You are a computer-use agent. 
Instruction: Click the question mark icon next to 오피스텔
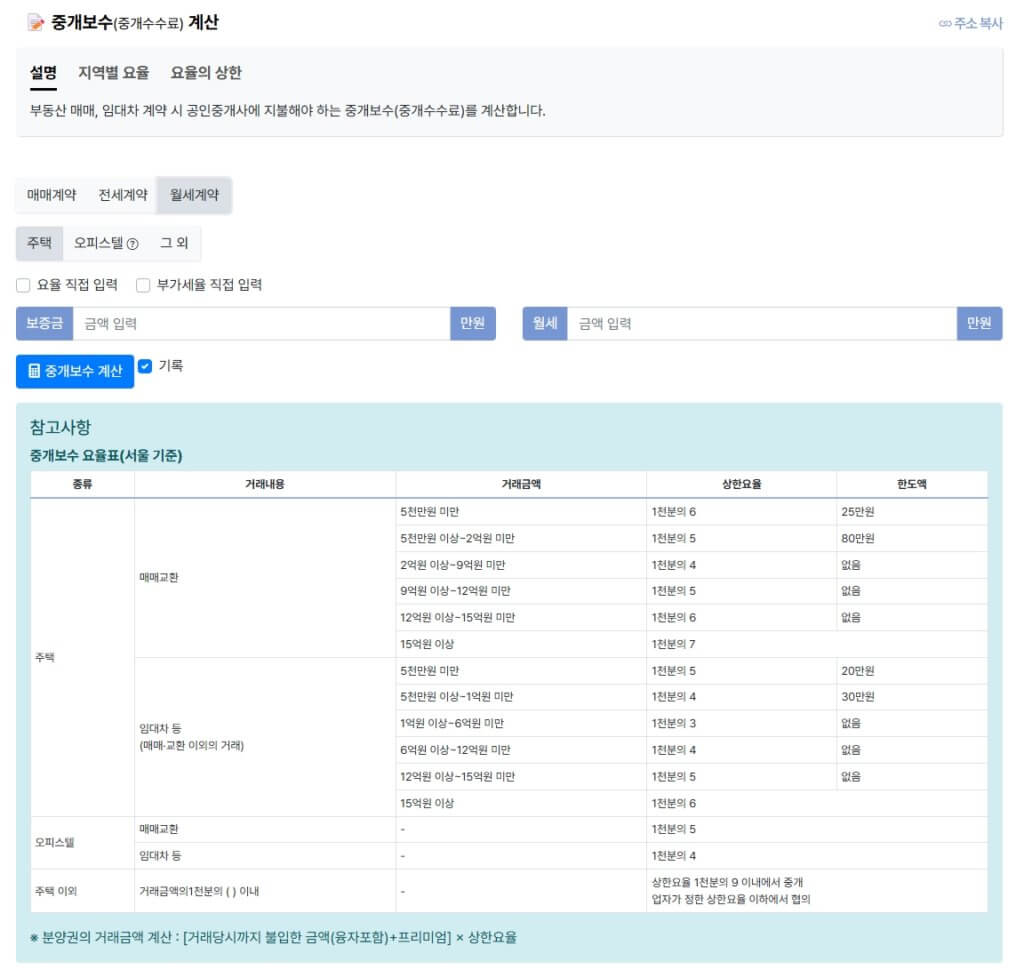point(133,244)
